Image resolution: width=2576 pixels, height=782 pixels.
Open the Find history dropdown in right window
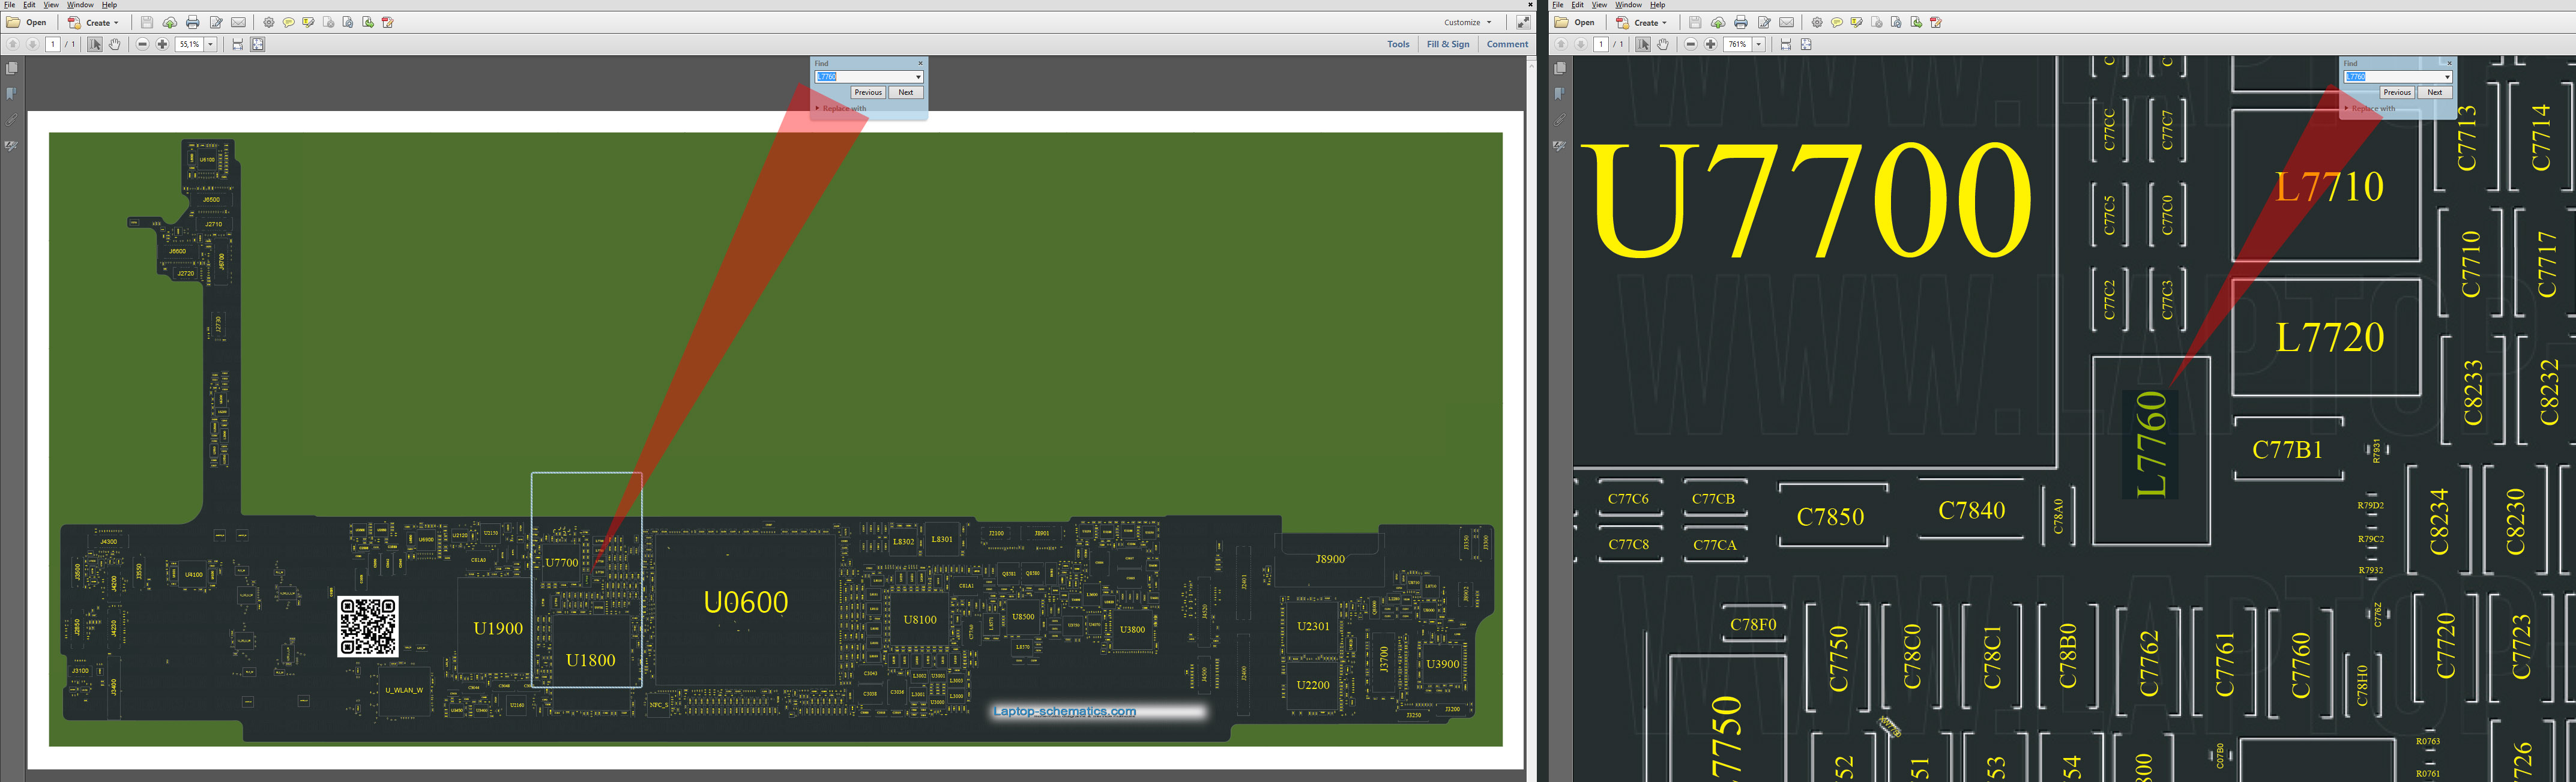point(2447,77)
